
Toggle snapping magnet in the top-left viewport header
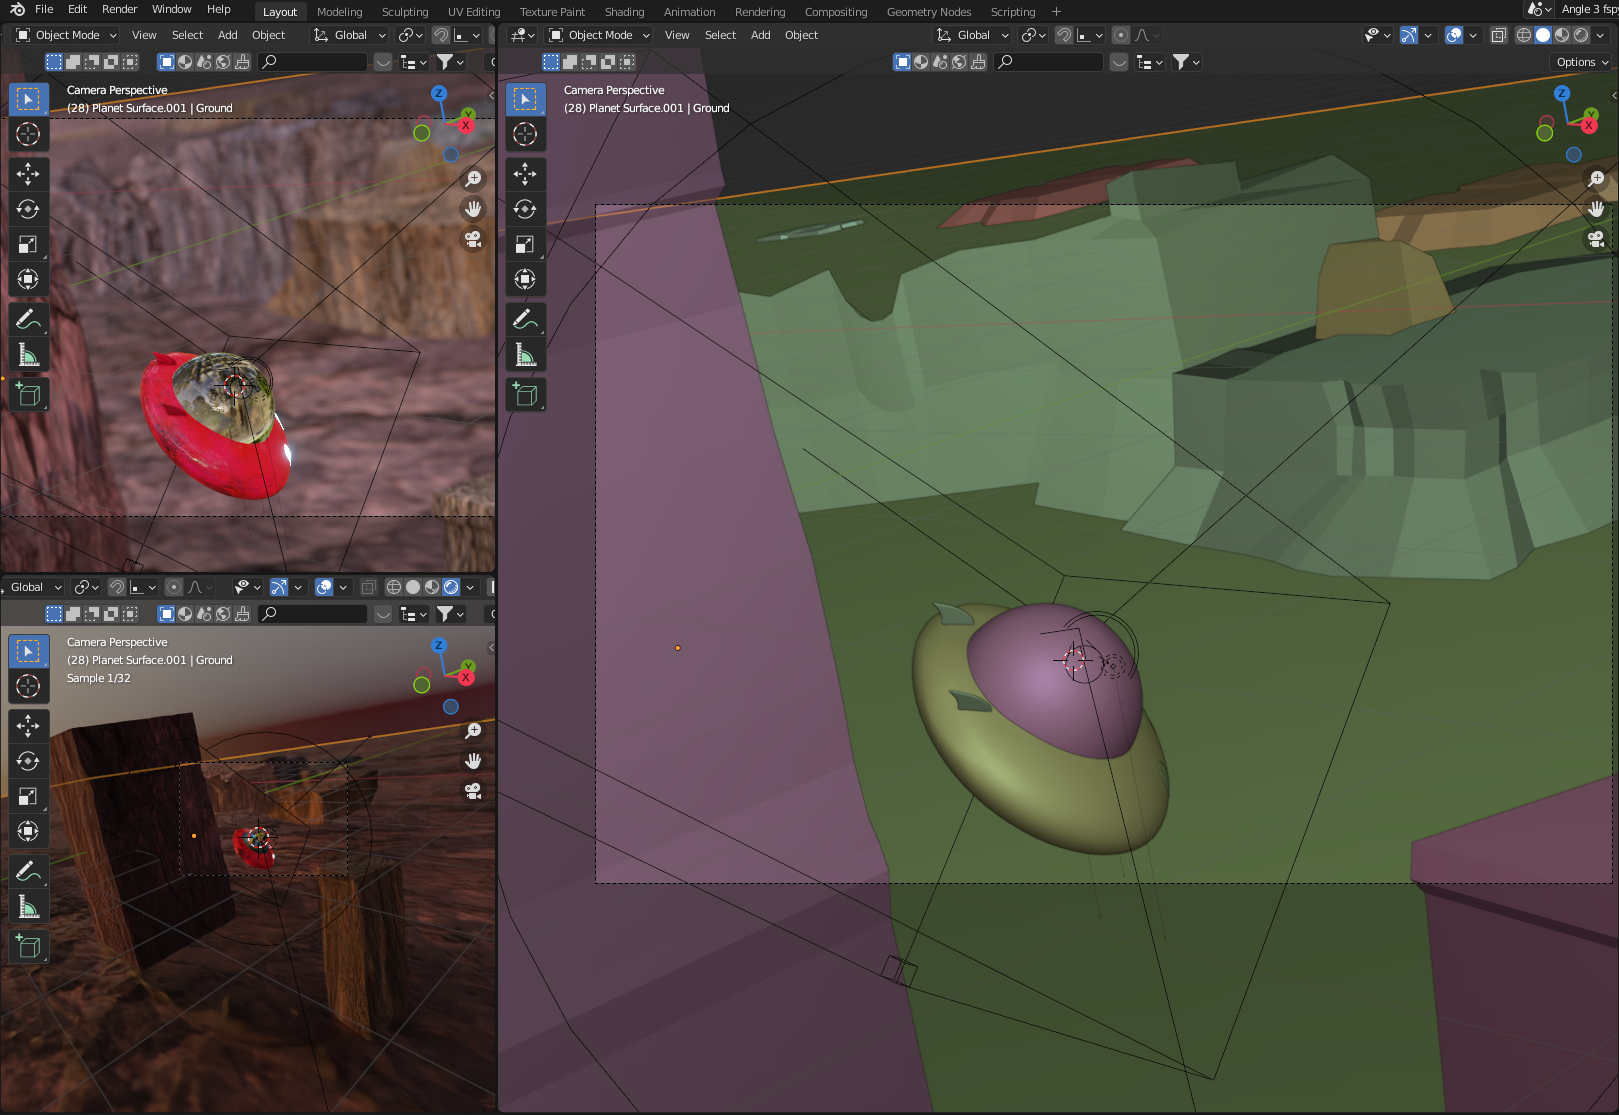[x=441, y=35]
